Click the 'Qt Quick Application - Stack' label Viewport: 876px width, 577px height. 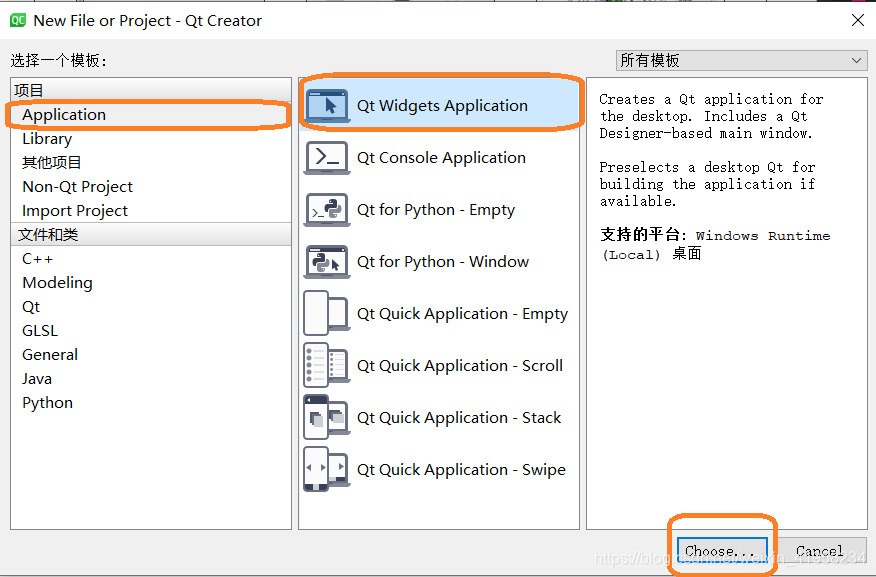(x=459, y=417)
